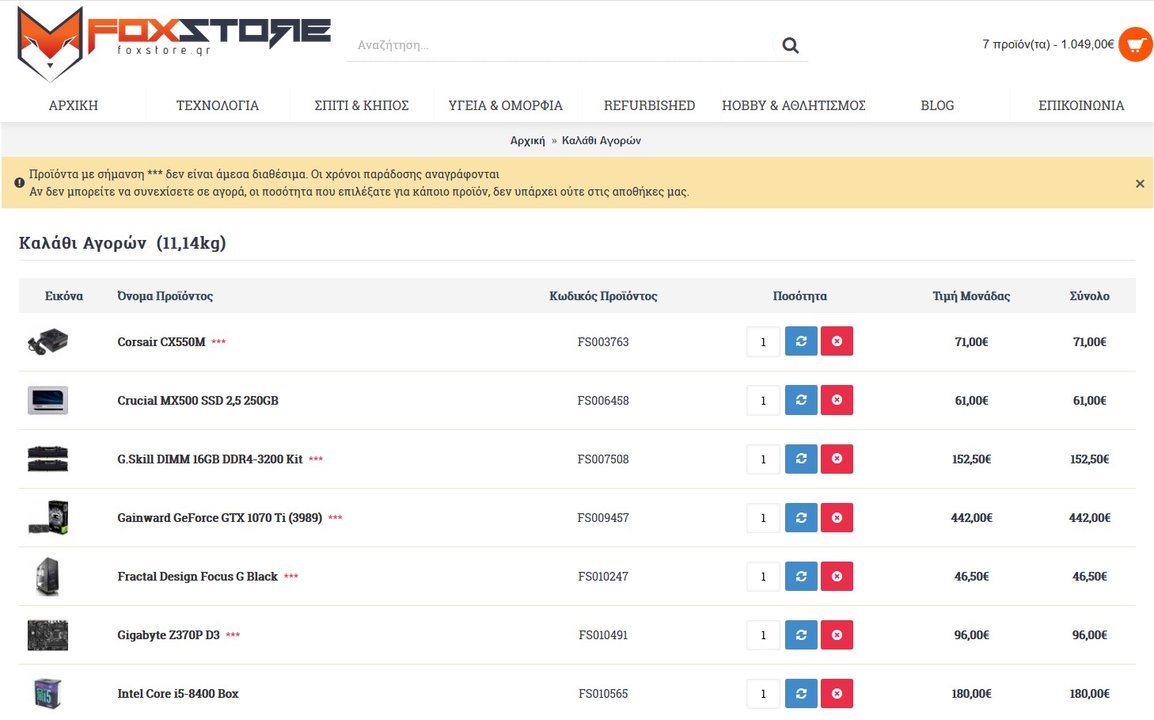The height and width of the screenshot is (720, 1154).
Task: Click the Αρχική breadcrumb link
Action: 528,141
